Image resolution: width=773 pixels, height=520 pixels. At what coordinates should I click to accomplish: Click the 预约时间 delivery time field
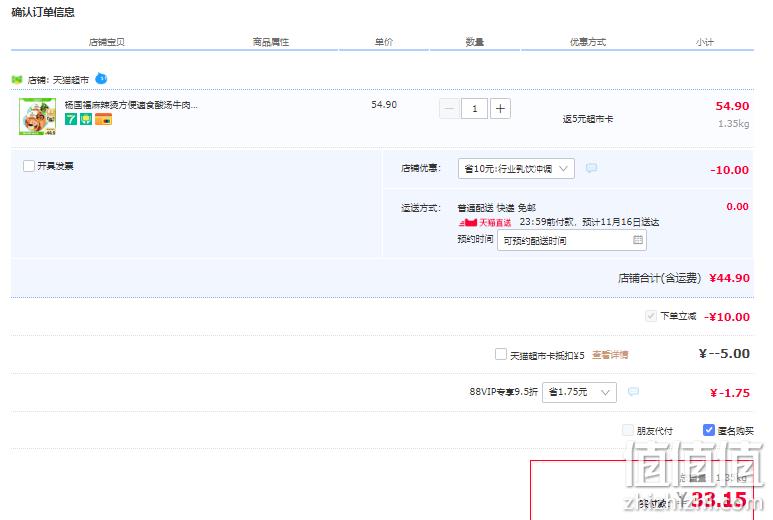point(572,241)
